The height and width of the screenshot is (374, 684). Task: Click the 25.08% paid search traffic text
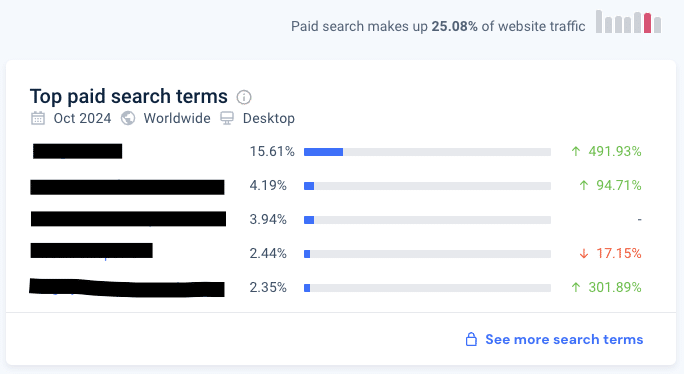pyautogui.click(x=455, y=26)
